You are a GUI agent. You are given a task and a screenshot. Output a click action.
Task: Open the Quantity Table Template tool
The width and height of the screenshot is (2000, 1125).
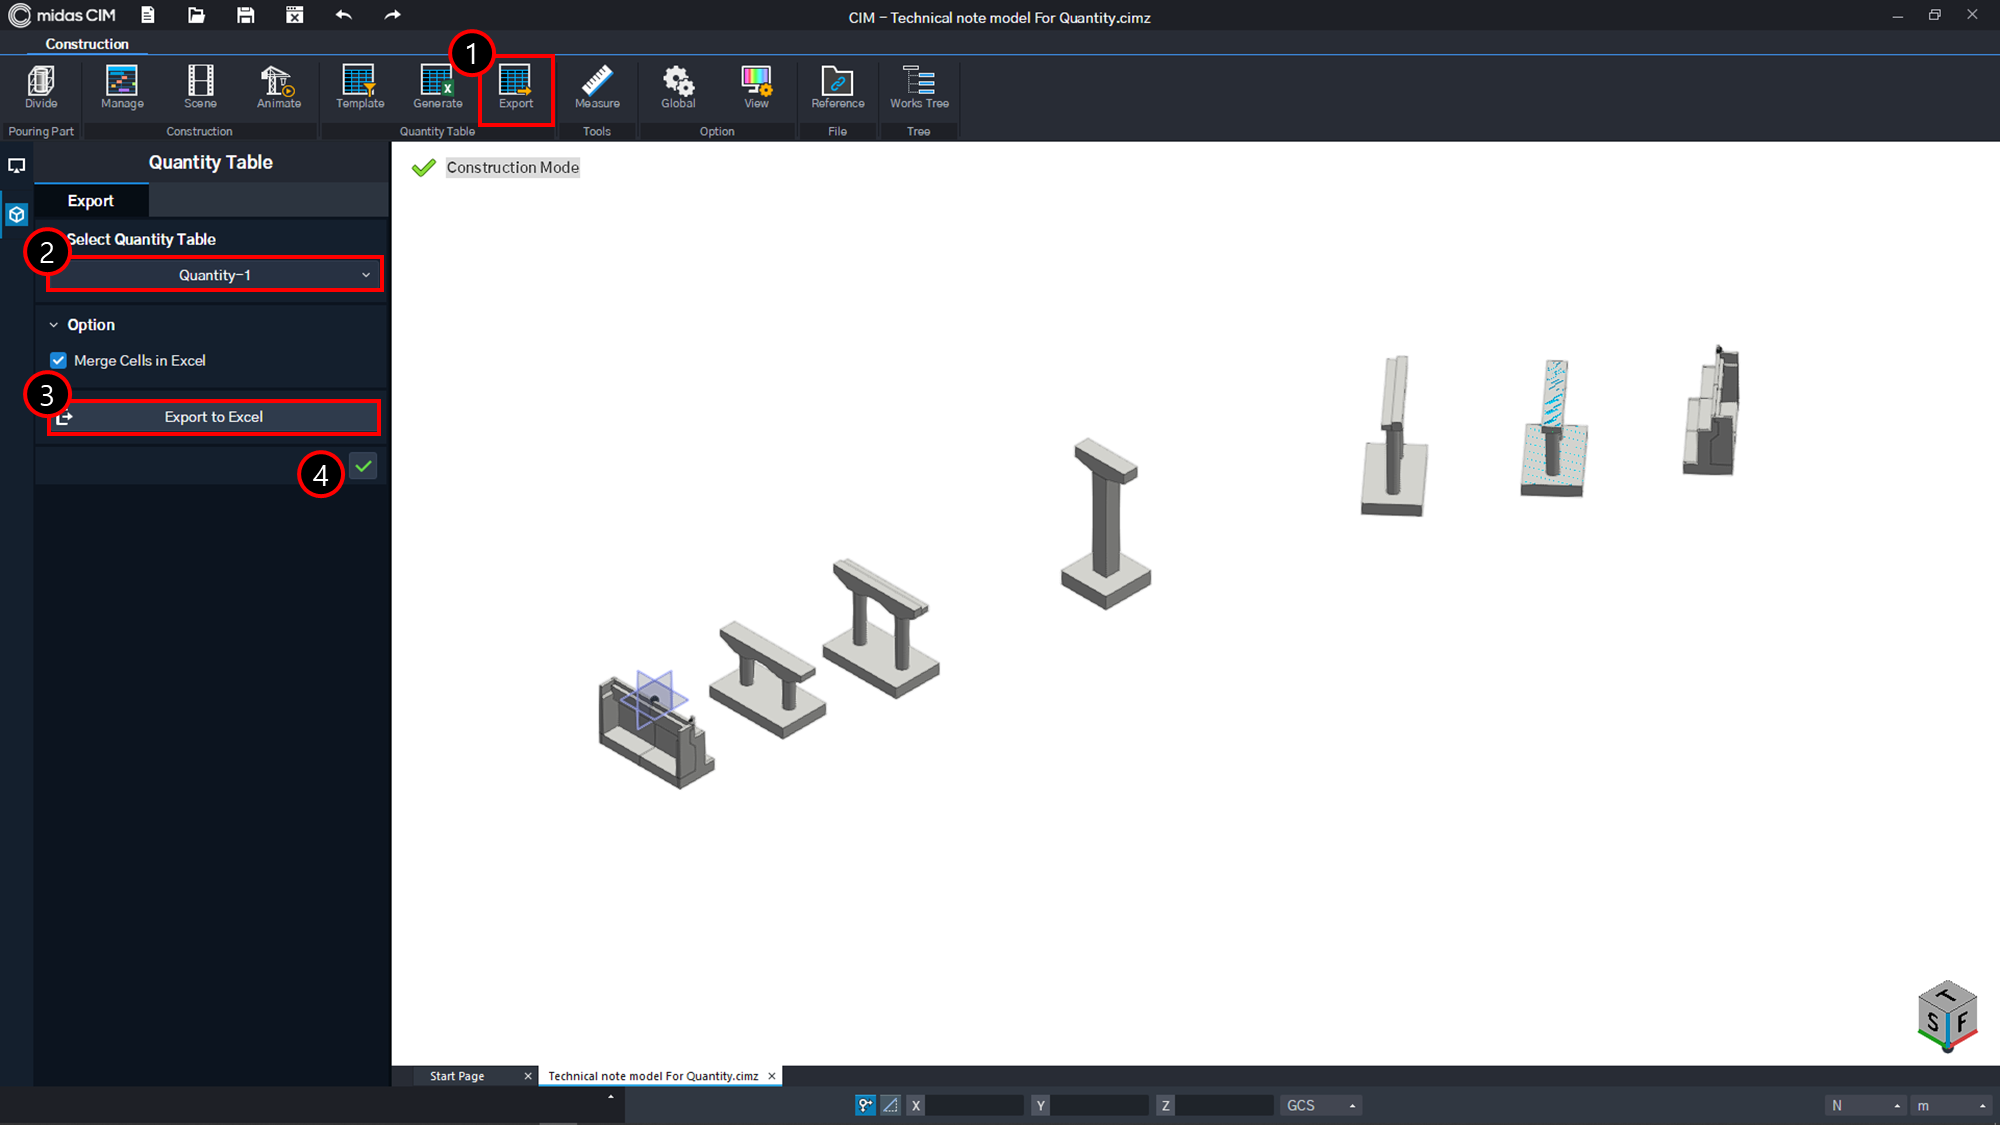tap(358, 88)
